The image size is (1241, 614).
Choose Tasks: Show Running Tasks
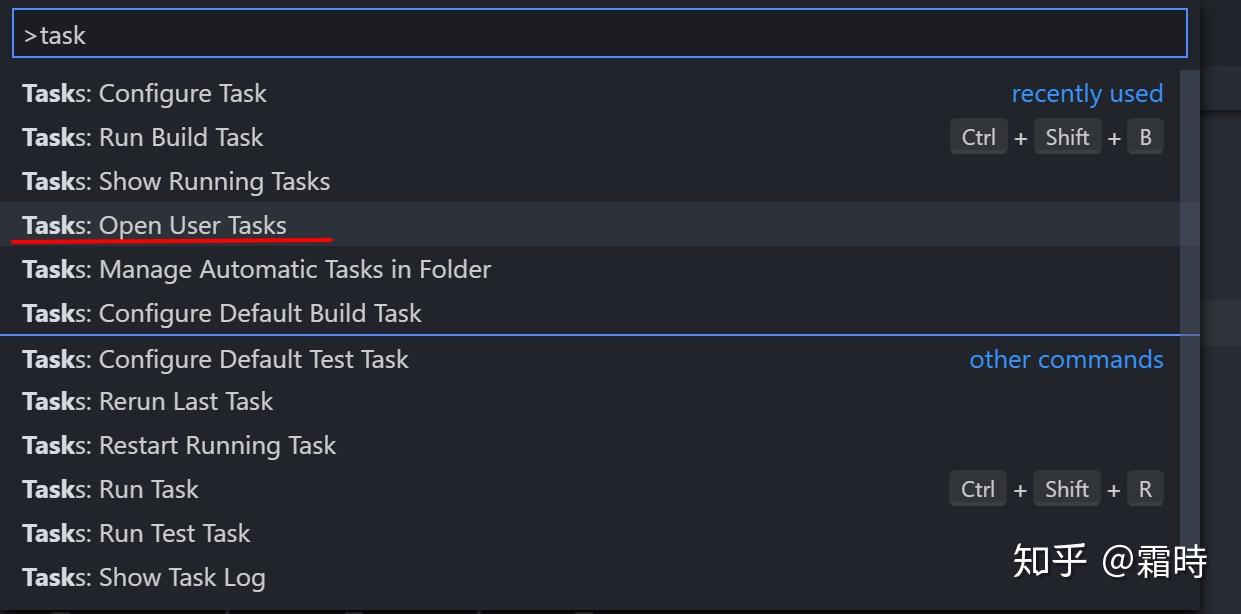[176, 181]
